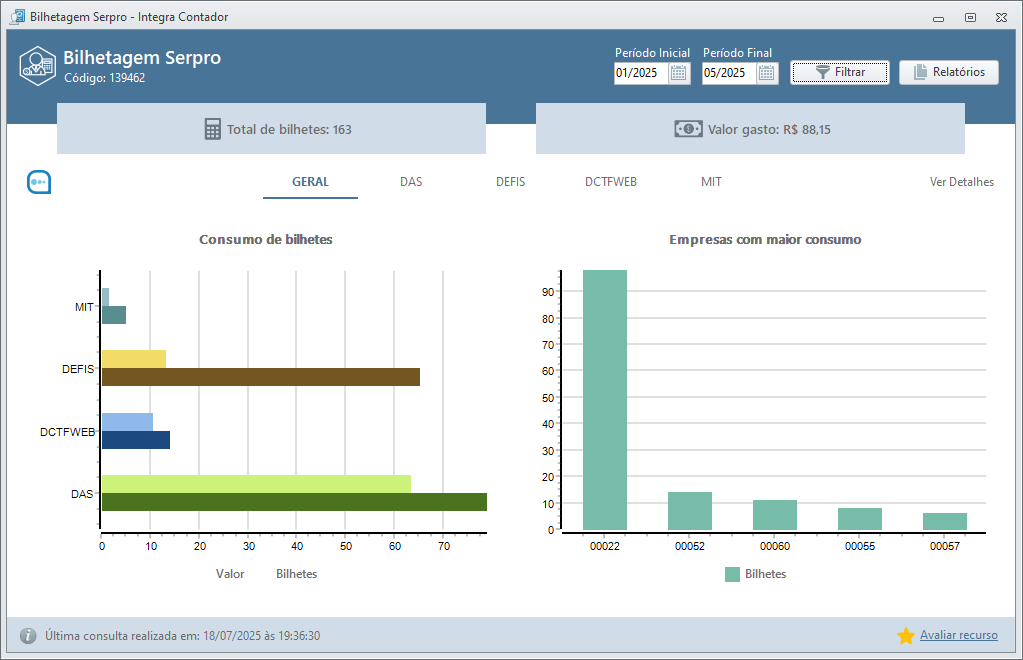The height and width of the screenshot is (660, 1023).
Task: Click the info icon in status bar
Action: 28,636
